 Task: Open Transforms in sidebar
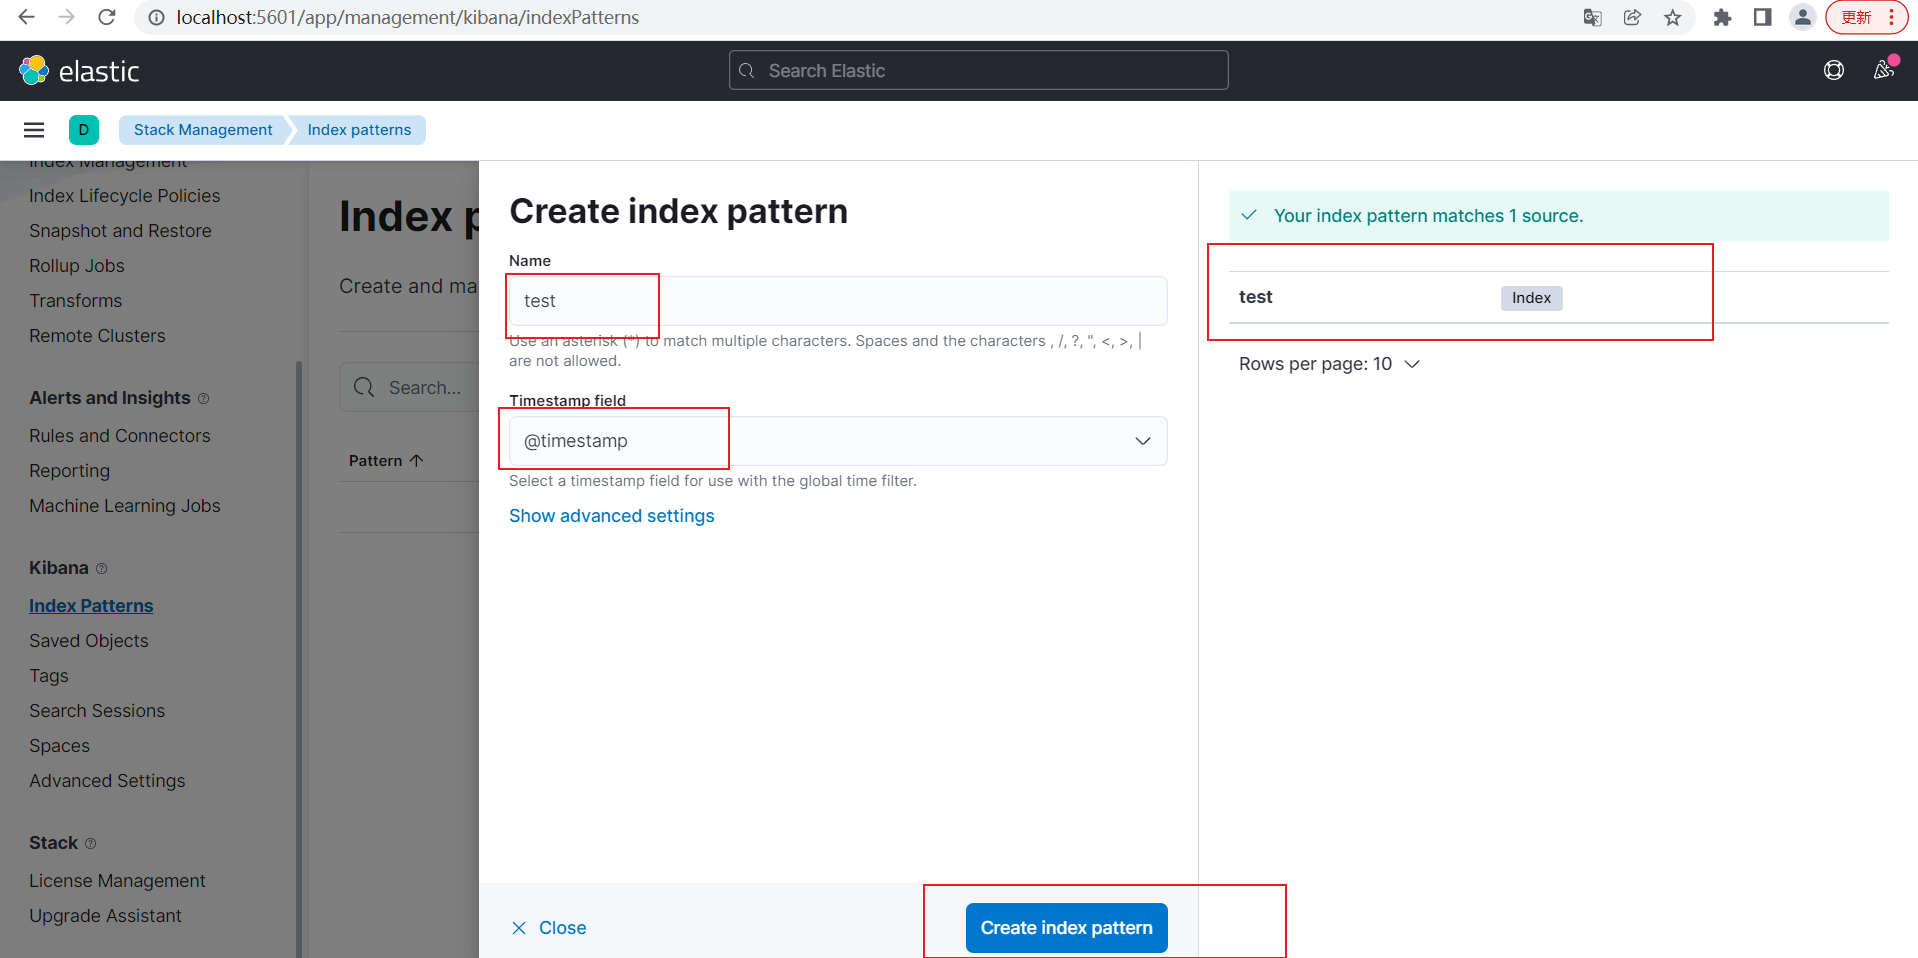coord(75,301)
